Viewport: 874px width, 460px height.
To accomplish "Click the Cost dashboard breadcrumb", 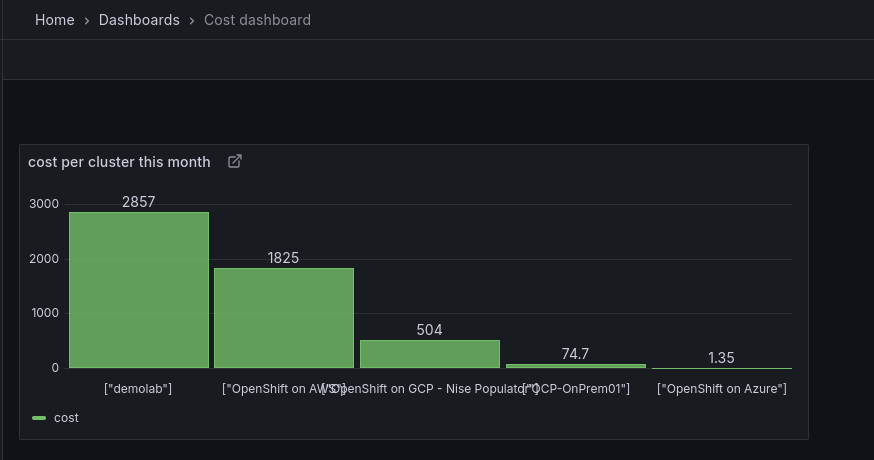I will click(257, 20).
